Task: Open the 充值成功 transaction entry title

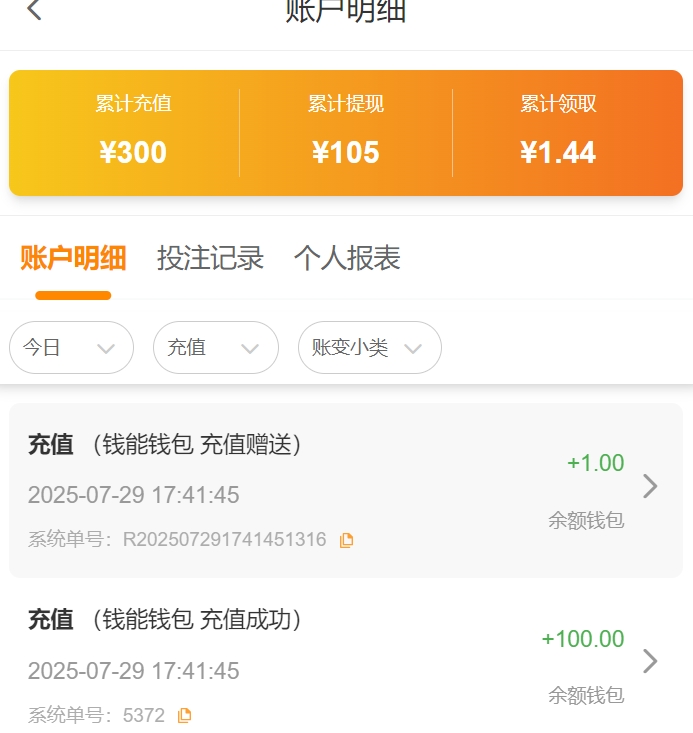Action: point(165,620)
